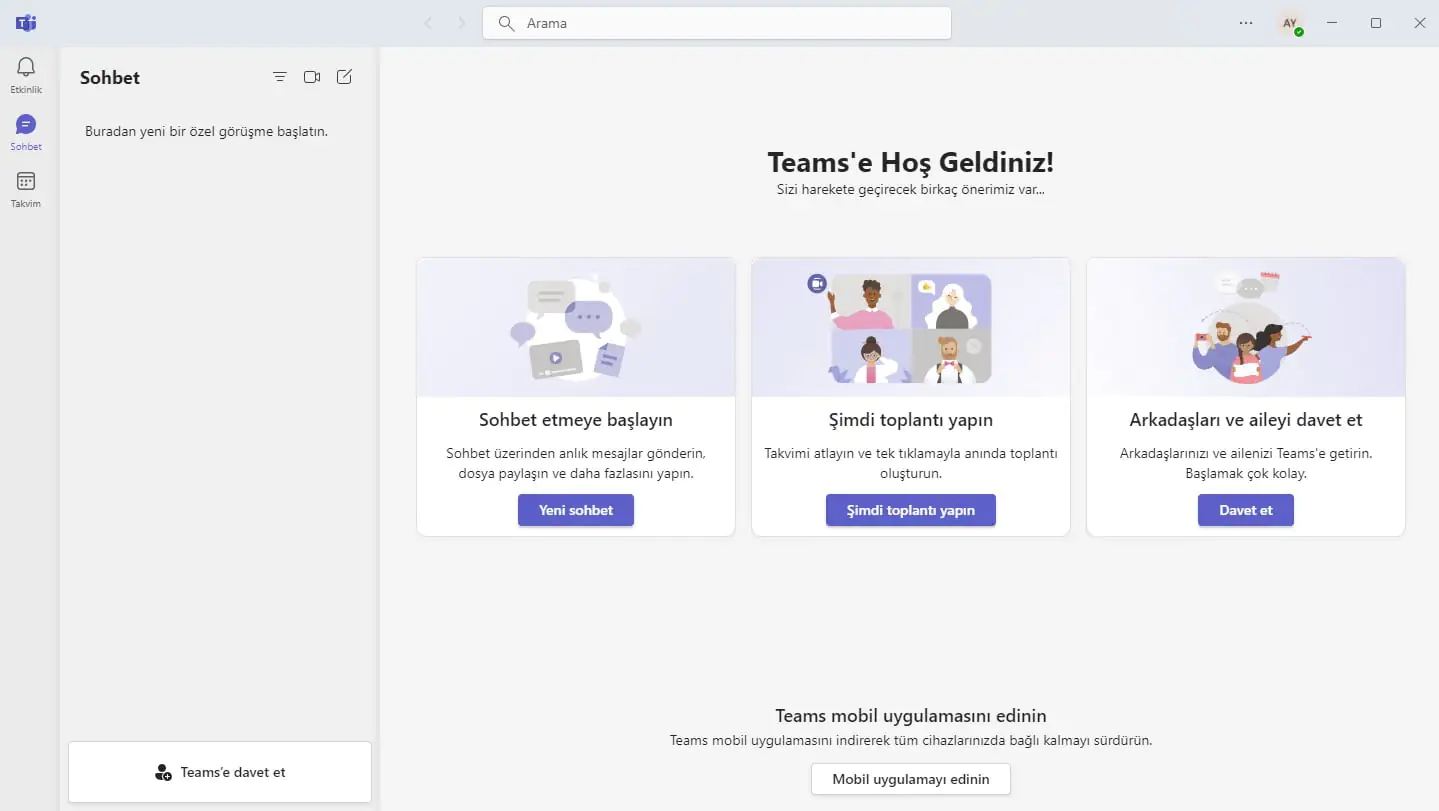Select the Sohbet chat icon in sidebar

[26, 125]
